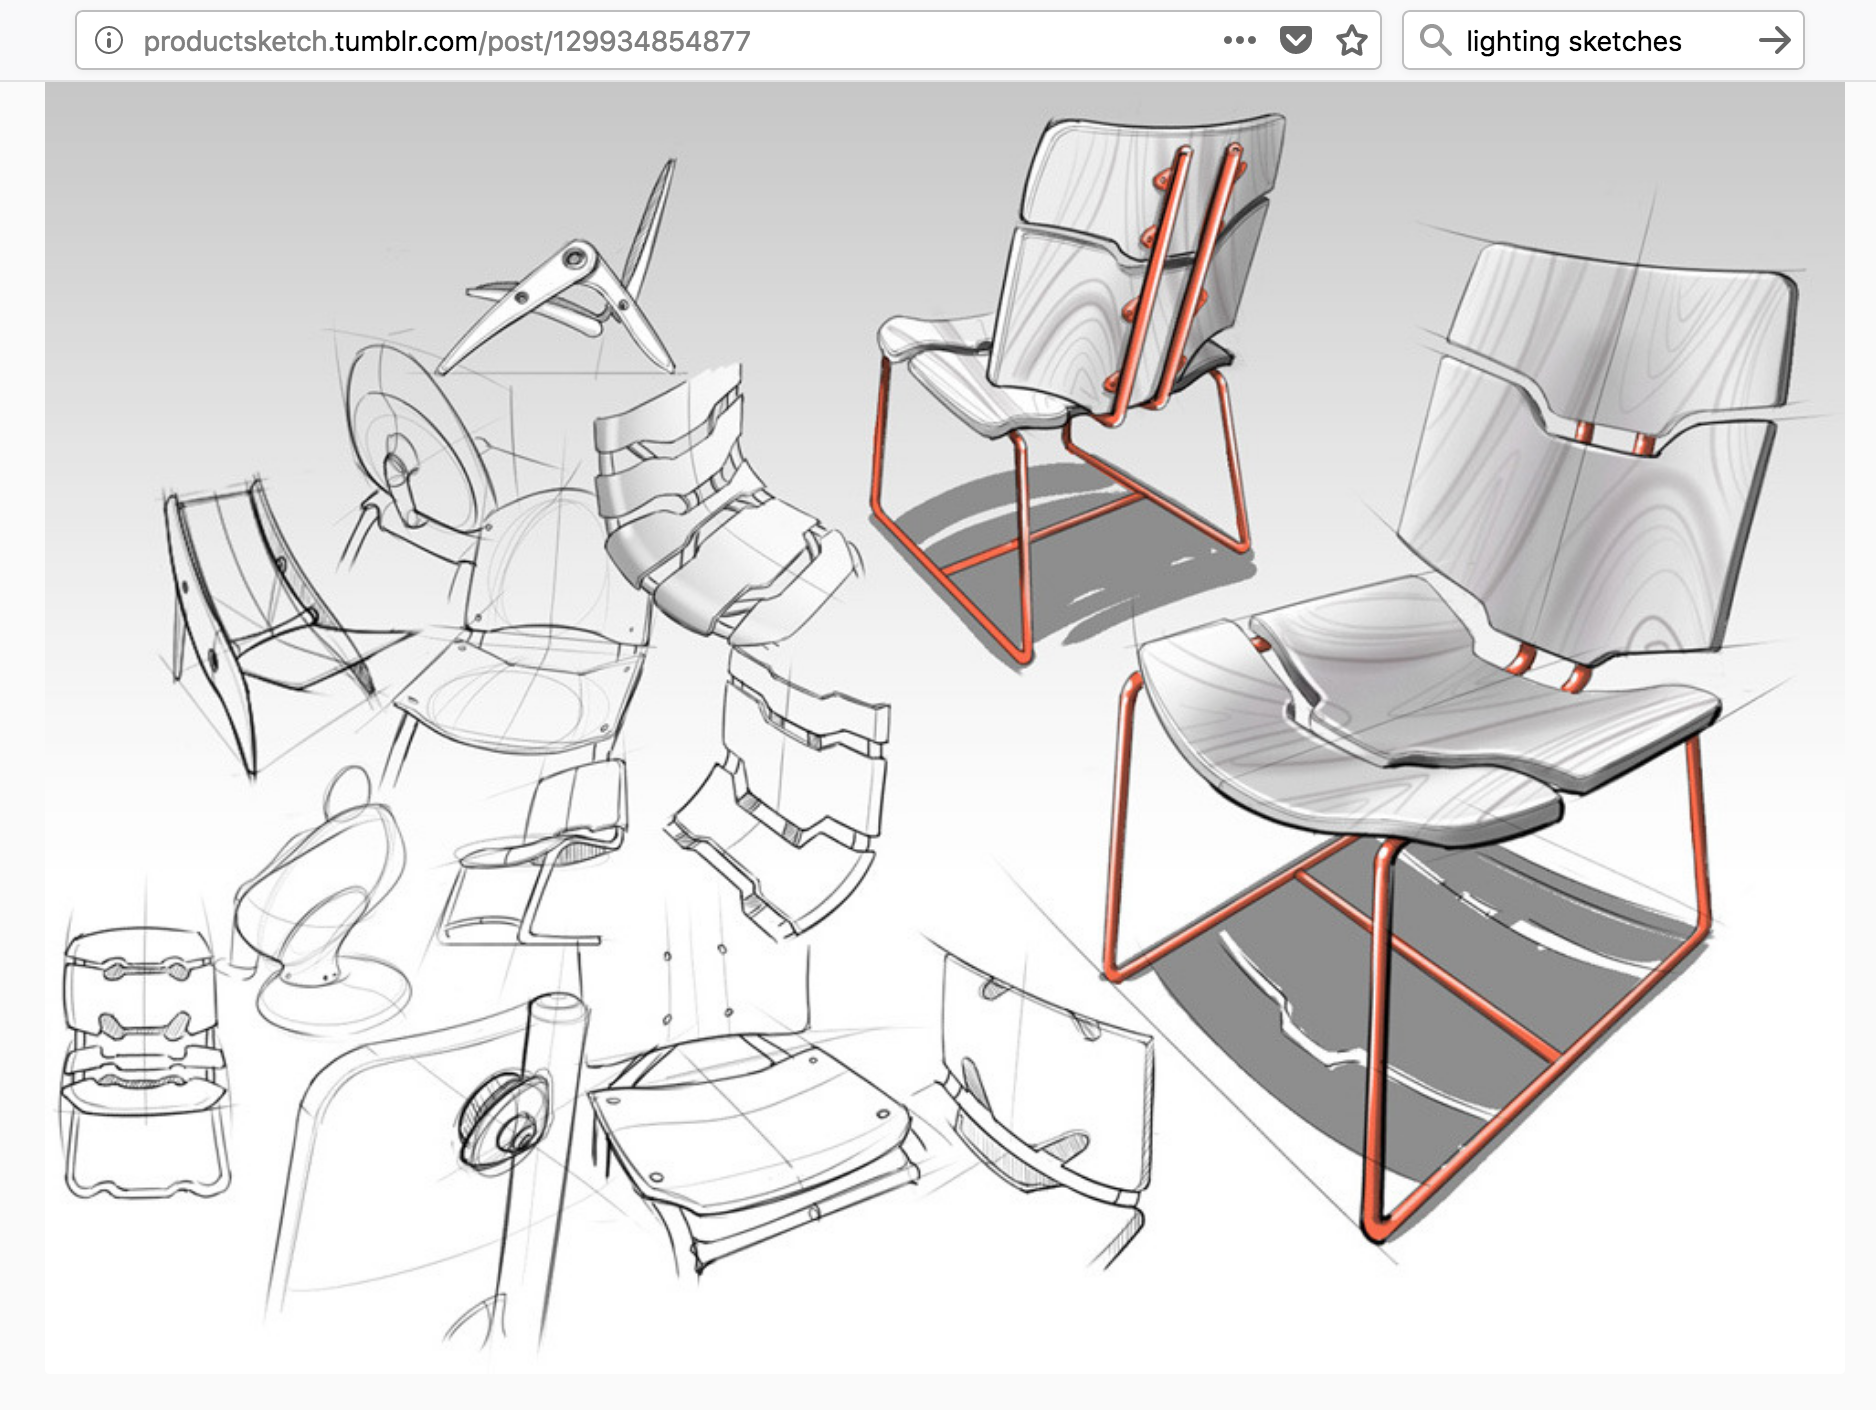The image size is (1876, 1410).
Task: Click the site information icon
Action: point(108,41)
